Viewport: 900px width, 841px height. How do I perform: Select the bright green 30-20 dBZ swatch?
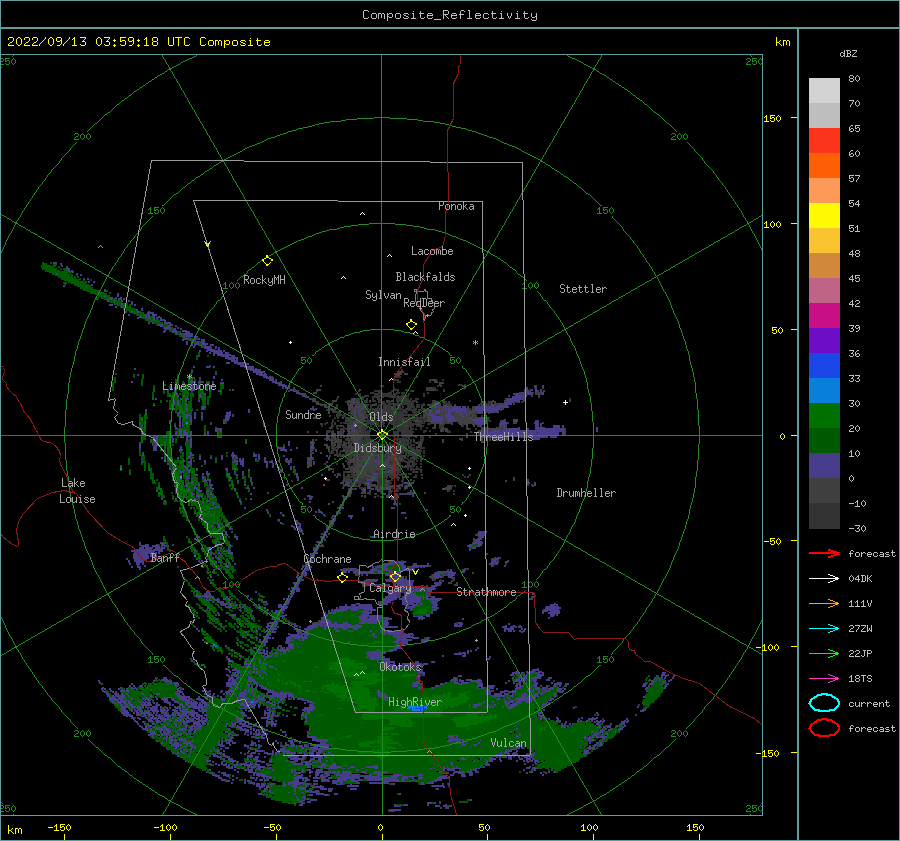(824, 416)
